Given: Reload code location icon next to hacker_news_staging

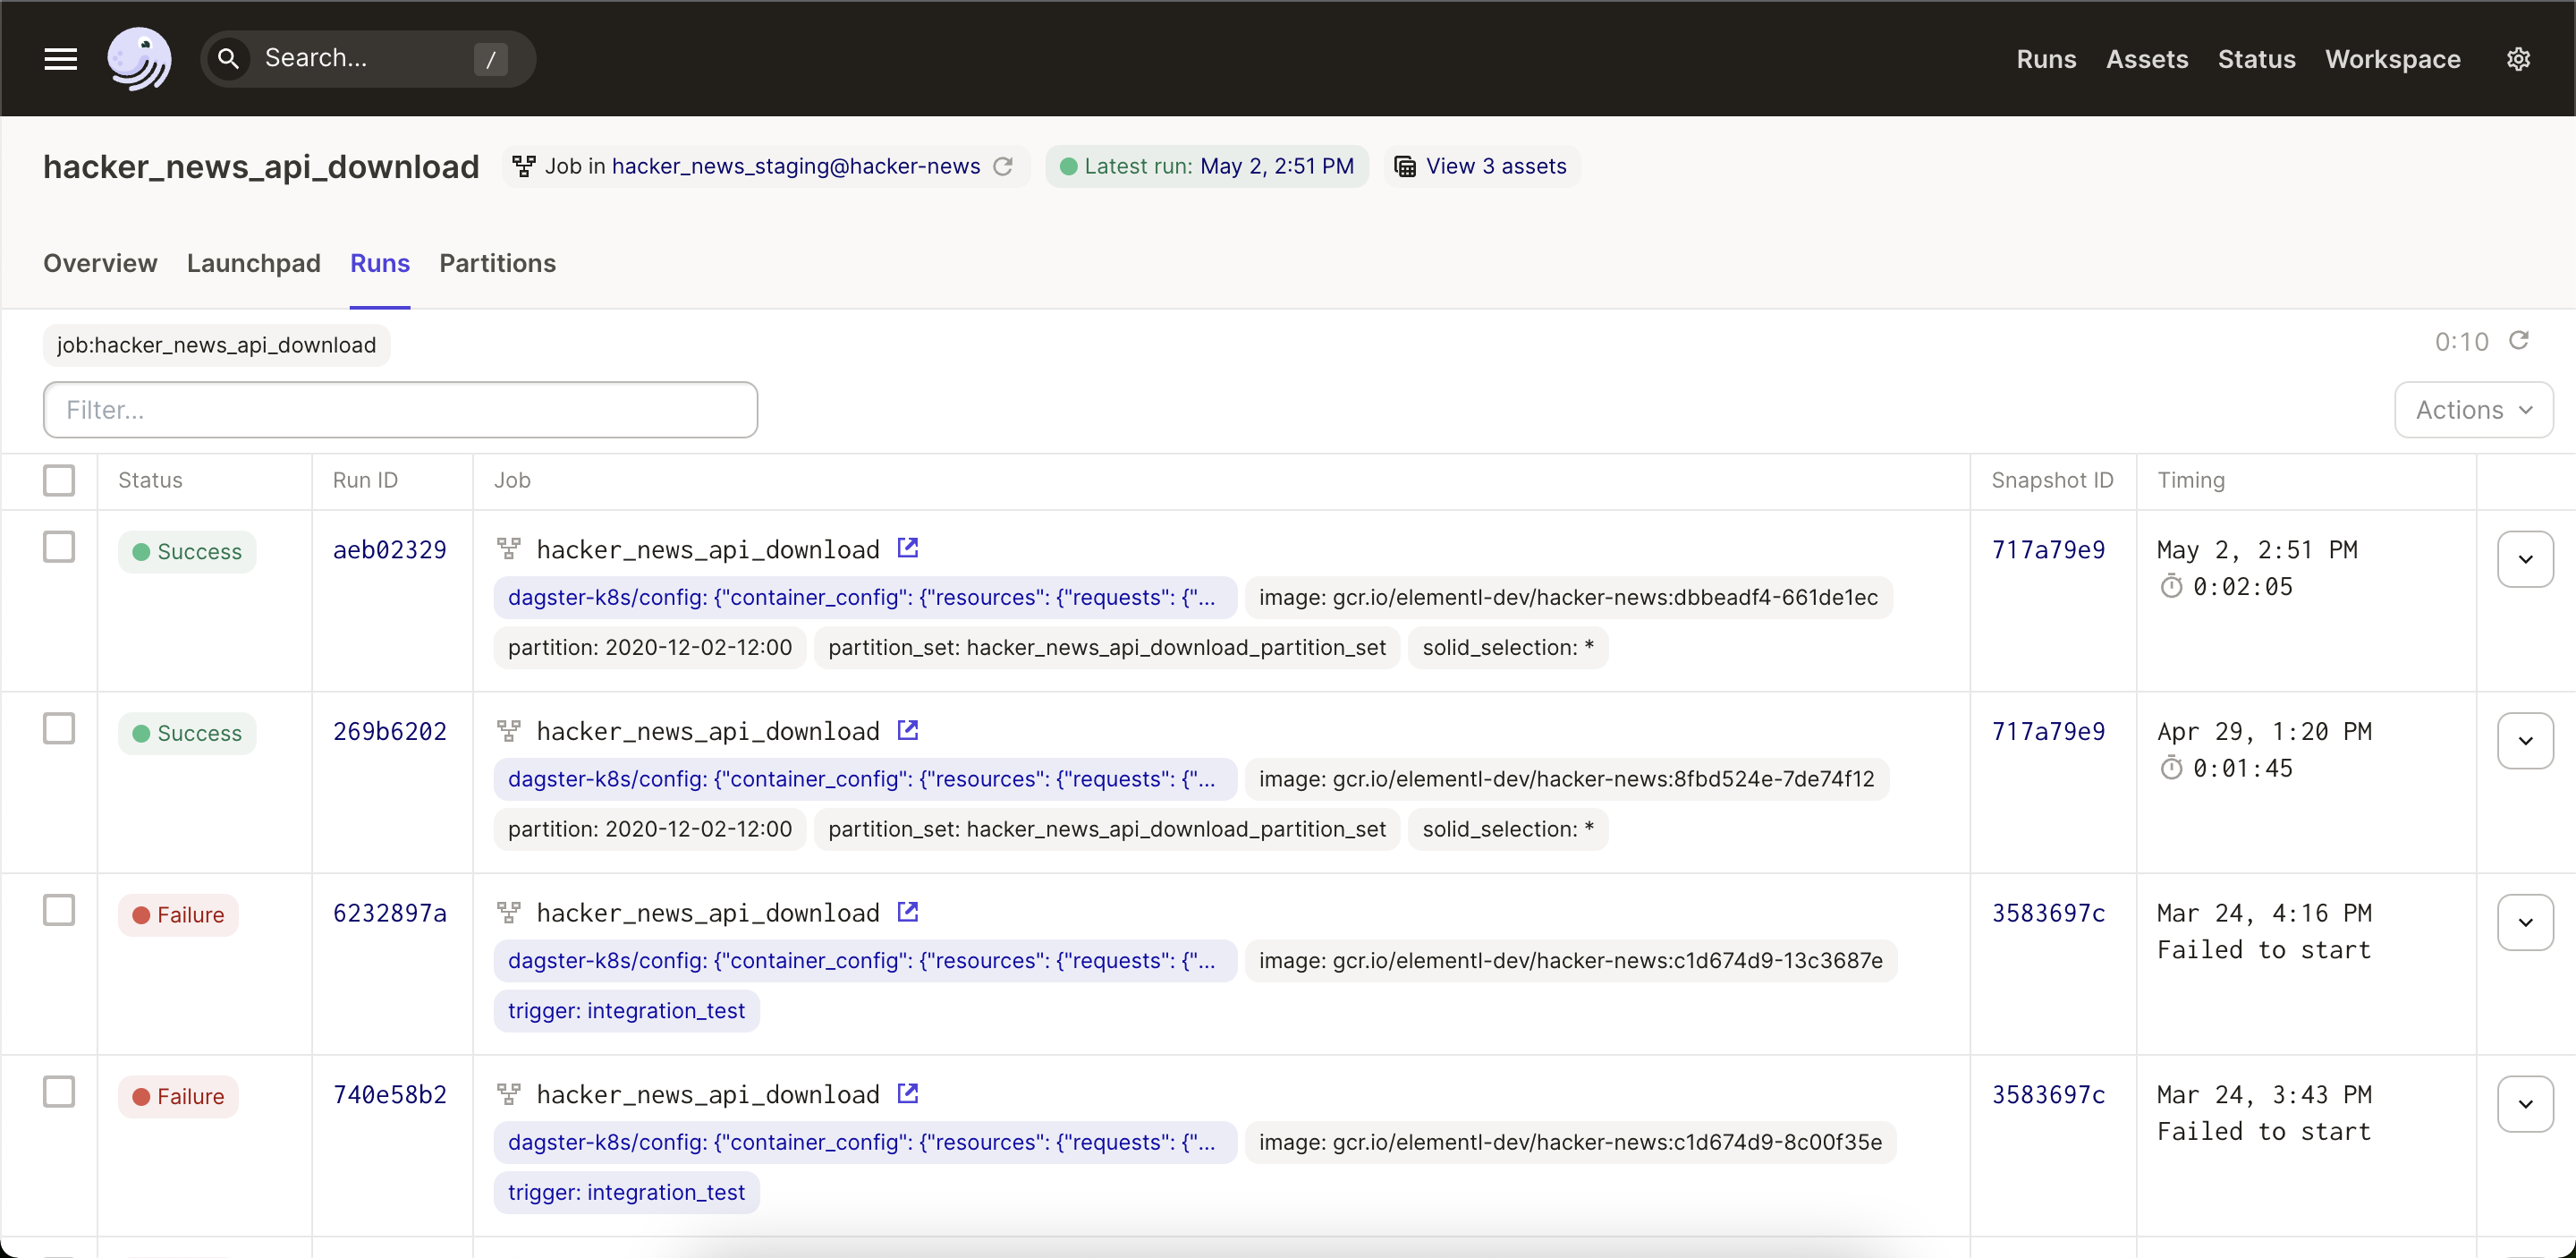Looking at the screenshot, I should tap(1003, 166).
